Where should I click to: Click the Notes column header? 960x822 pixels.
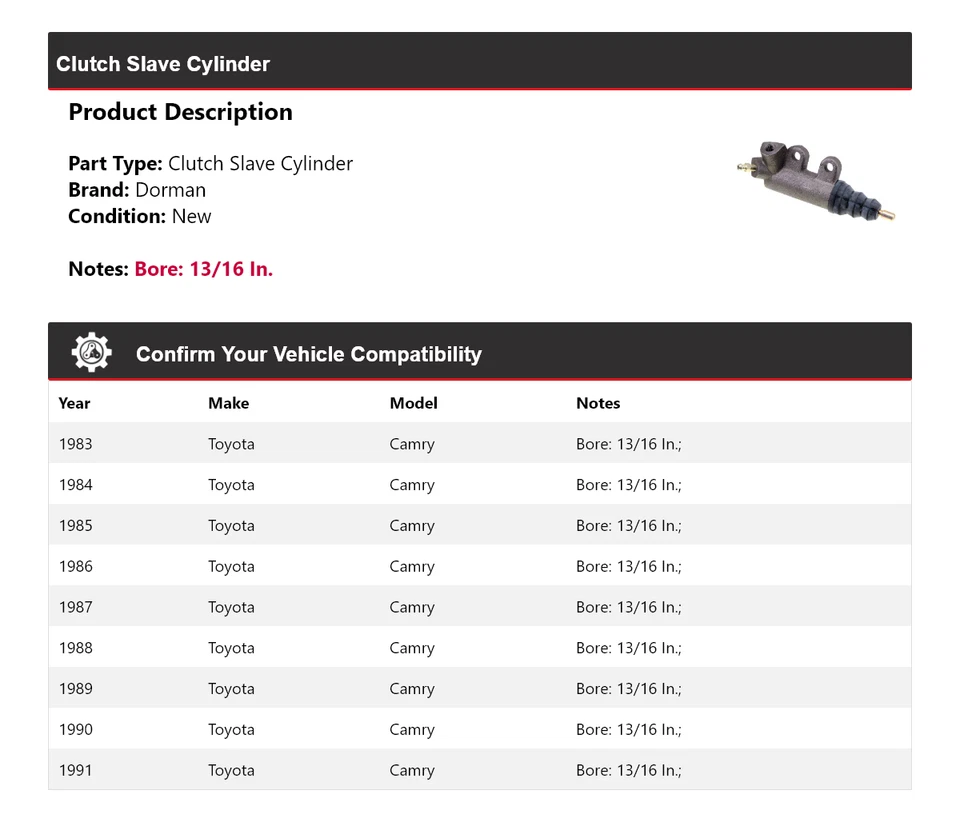(598, 403)
